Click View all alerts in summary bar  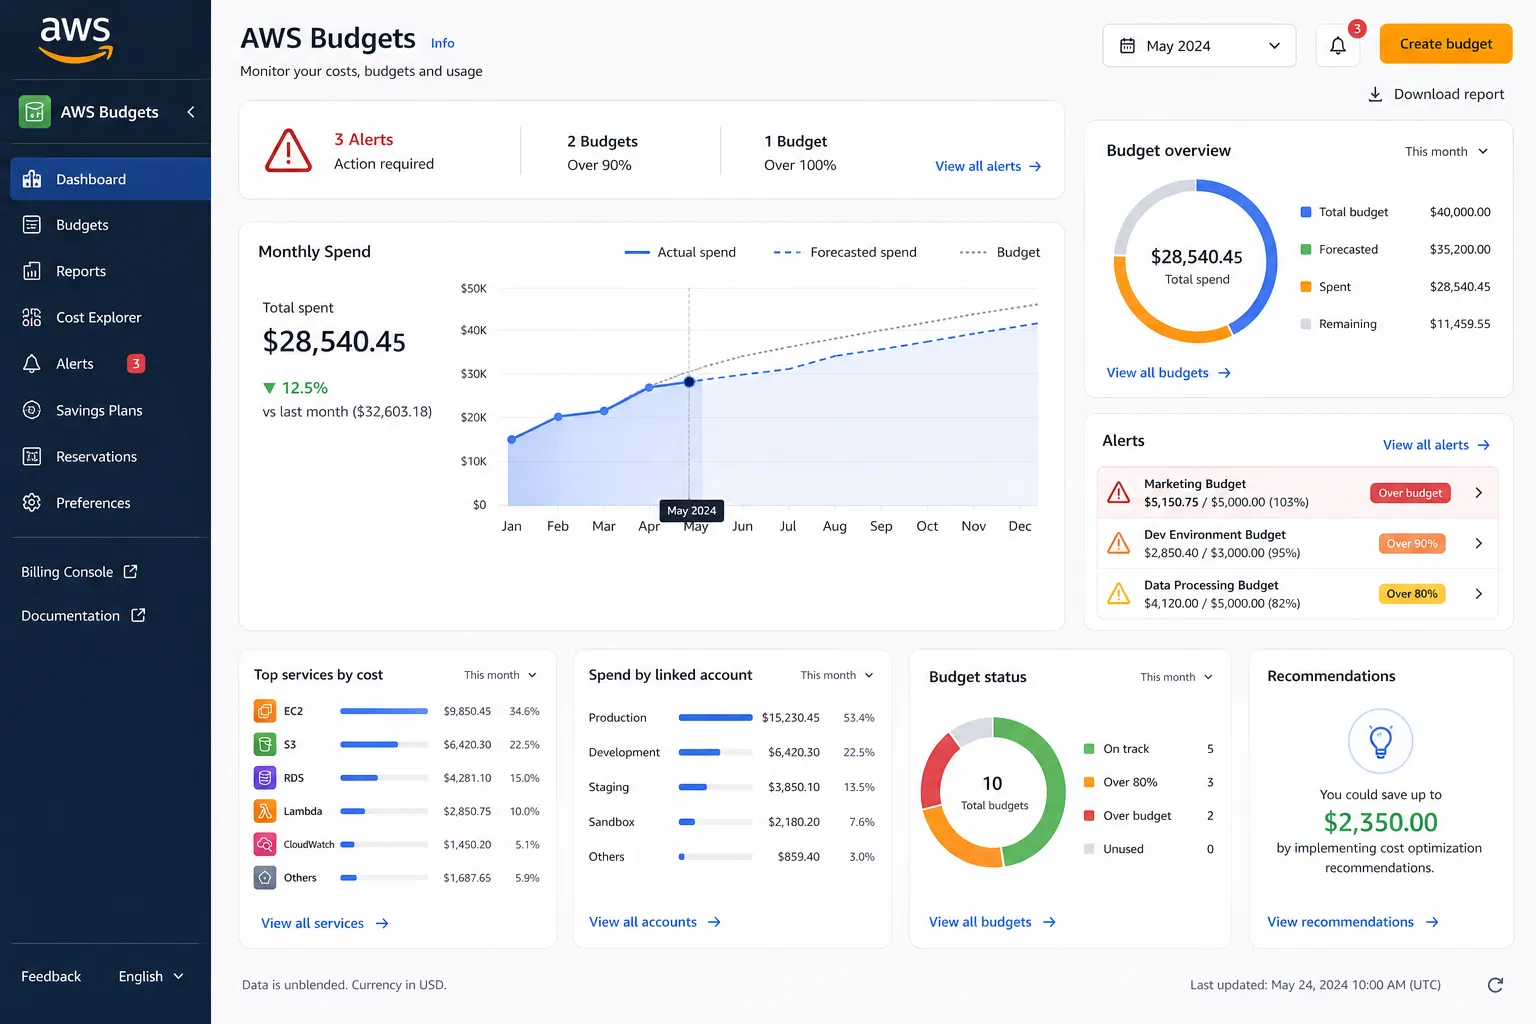988,166
